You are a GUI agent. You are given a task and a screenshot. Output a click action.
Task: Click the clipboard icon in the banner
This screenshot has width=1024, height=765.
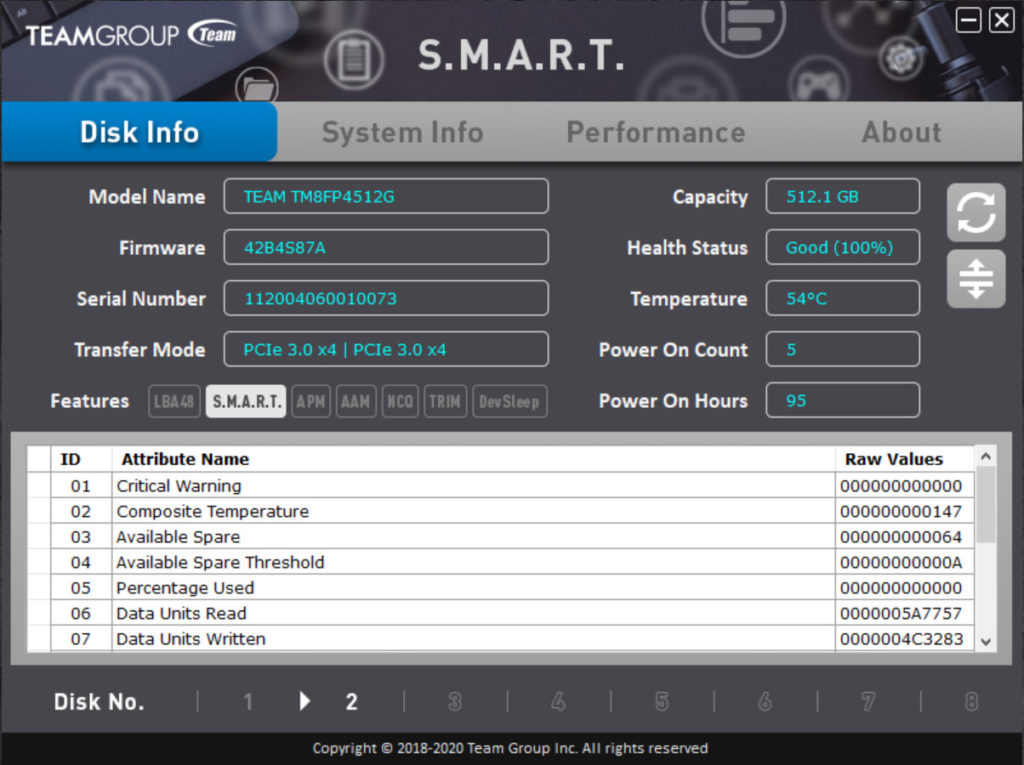[x=352, y=60]
